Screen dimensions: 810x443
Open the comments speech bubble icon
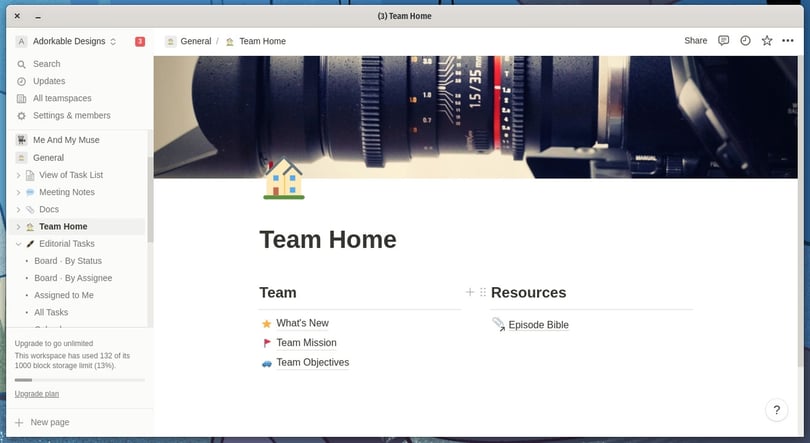coord(723,40)
